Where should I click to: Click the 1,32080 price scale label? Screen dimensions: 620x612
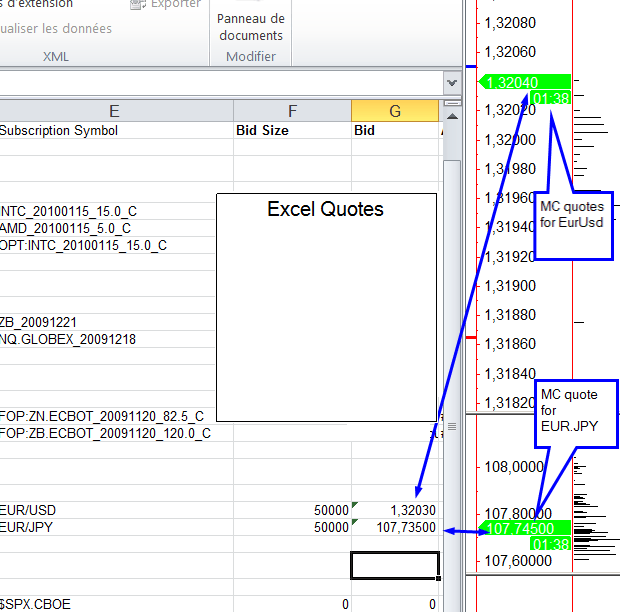click(510, 23)
